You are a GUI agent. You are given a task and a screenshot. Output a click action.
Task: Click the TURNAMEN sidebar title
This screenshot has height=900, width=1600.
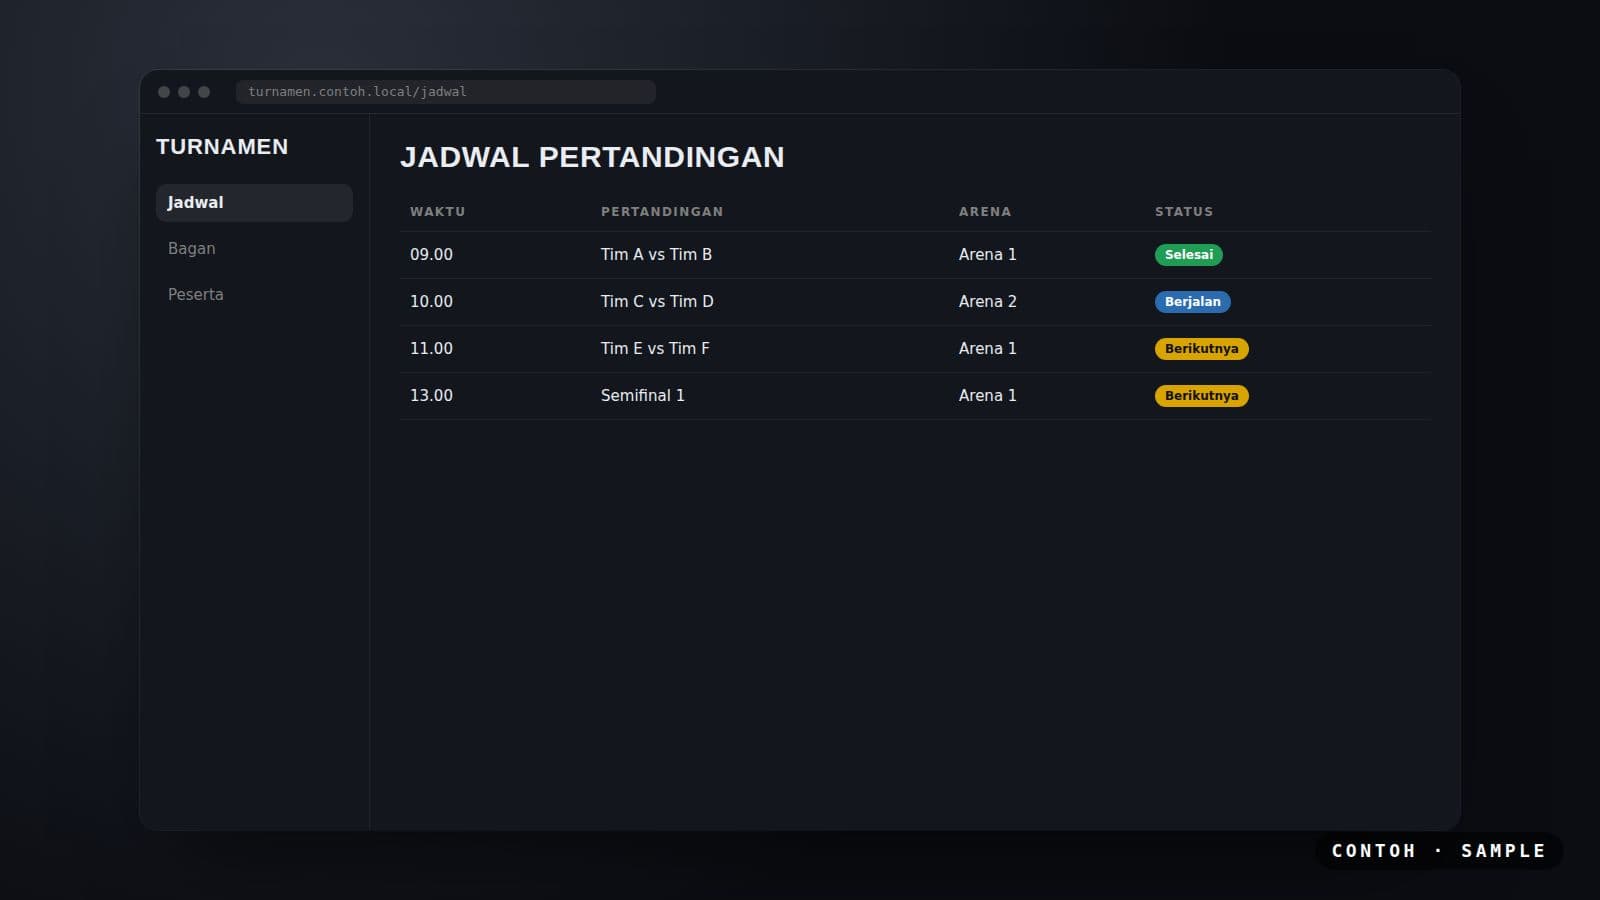[x=222, y=147]
